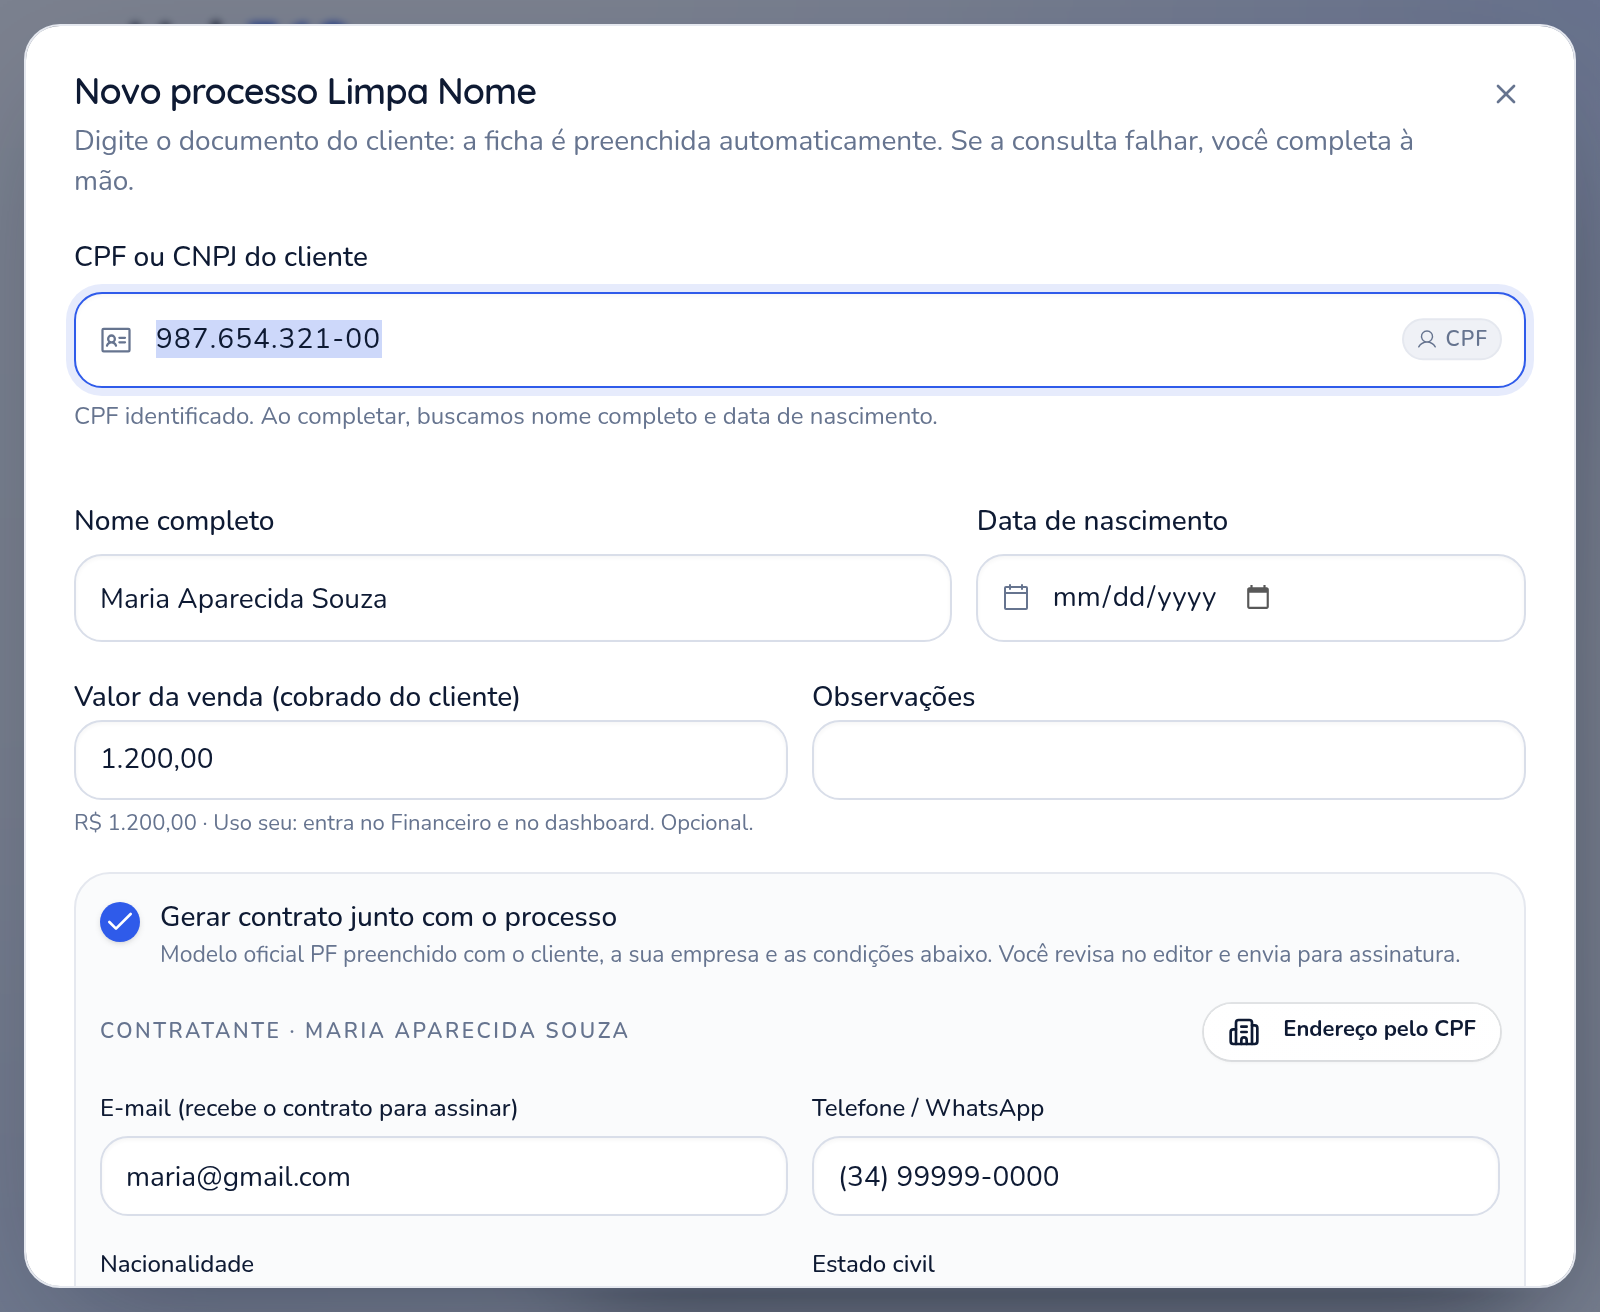This screenshot has width=1600, height=1312.
Task: Click "E-mail (recebe o contrato para assinar)" label
Action: coord(309,1108)
